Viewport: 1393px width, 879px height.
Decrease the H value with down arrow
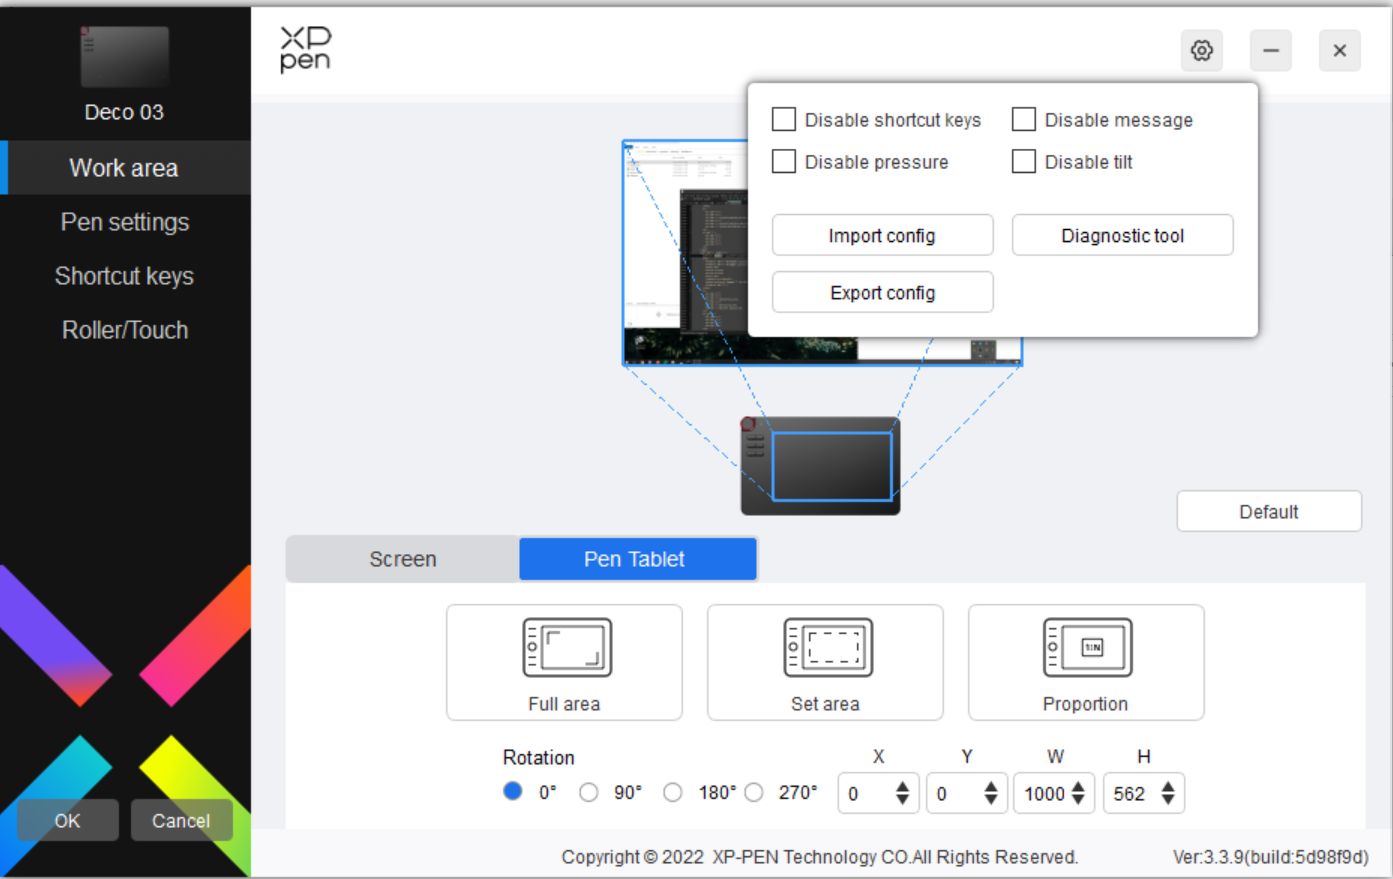click(1168, 800)
